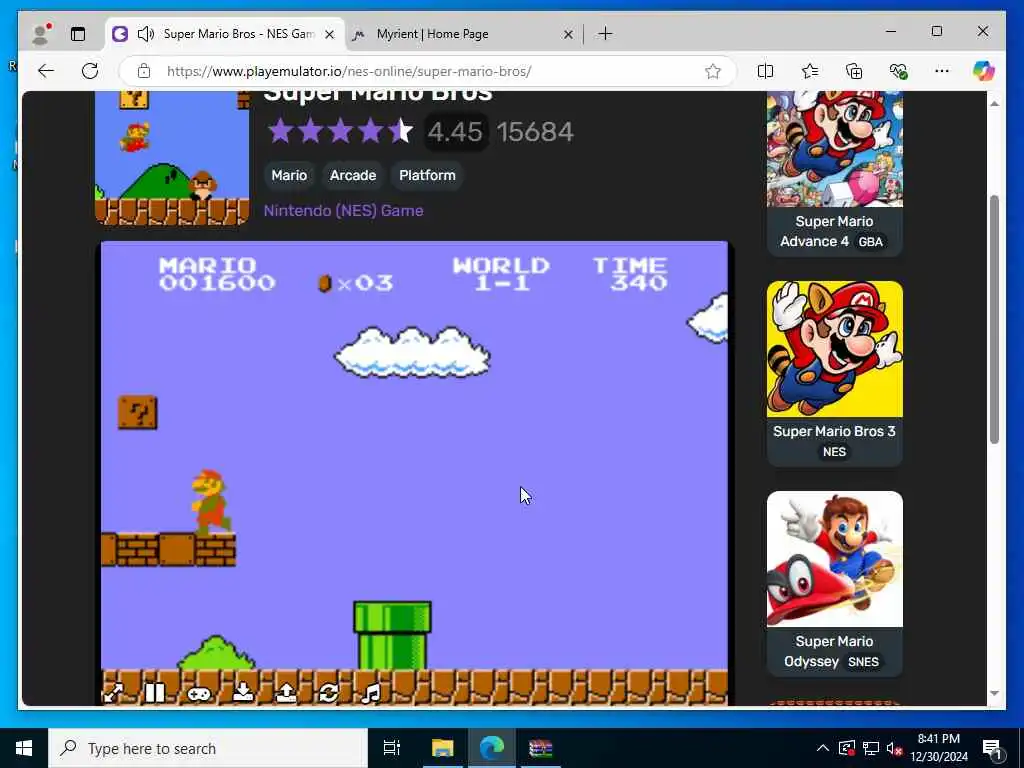This screenshot has width=1024, height=768.
Task: Click the question block in the game
Action: [138, 413]
